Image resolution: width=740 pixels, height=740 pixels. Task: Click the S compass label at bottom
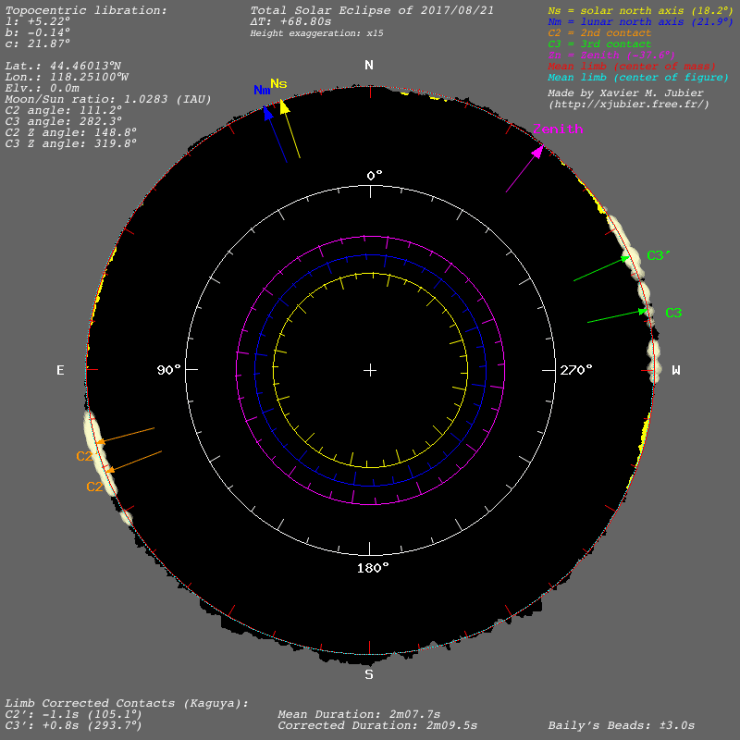click(x=369, y=674)
